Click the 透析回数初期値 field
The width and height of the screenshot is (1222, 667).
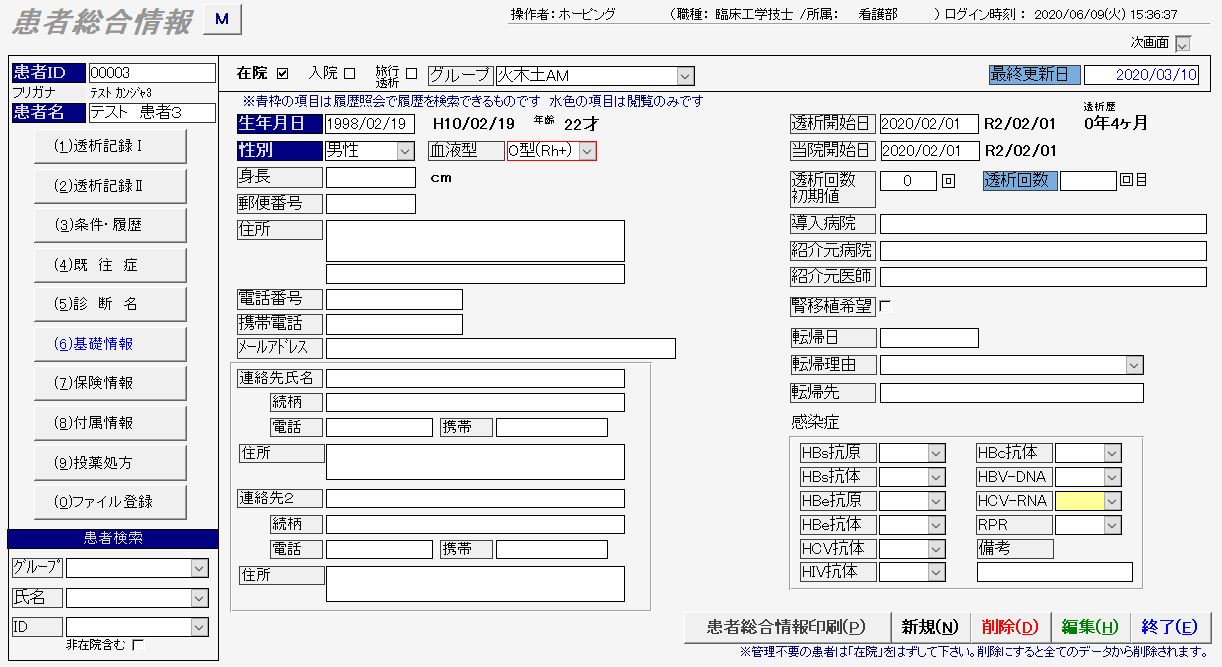(908, 181)
